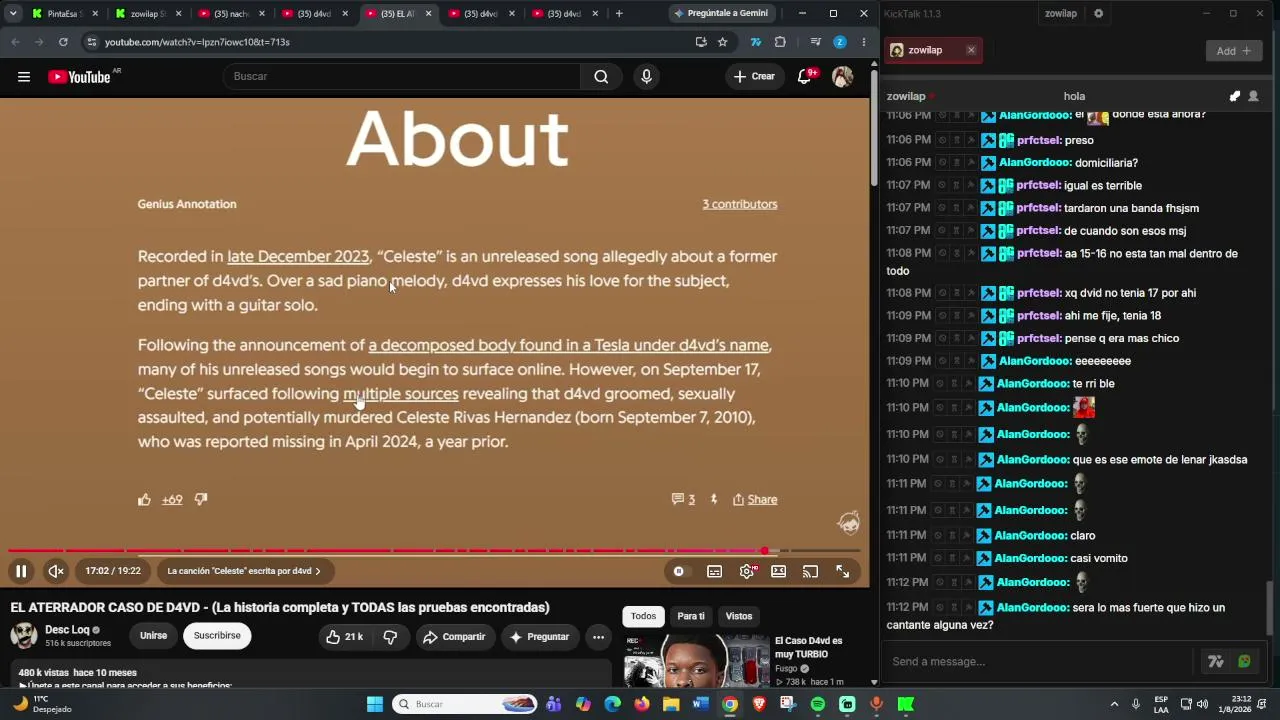Open the browser extensions puzzle icon

coord(780,42)
